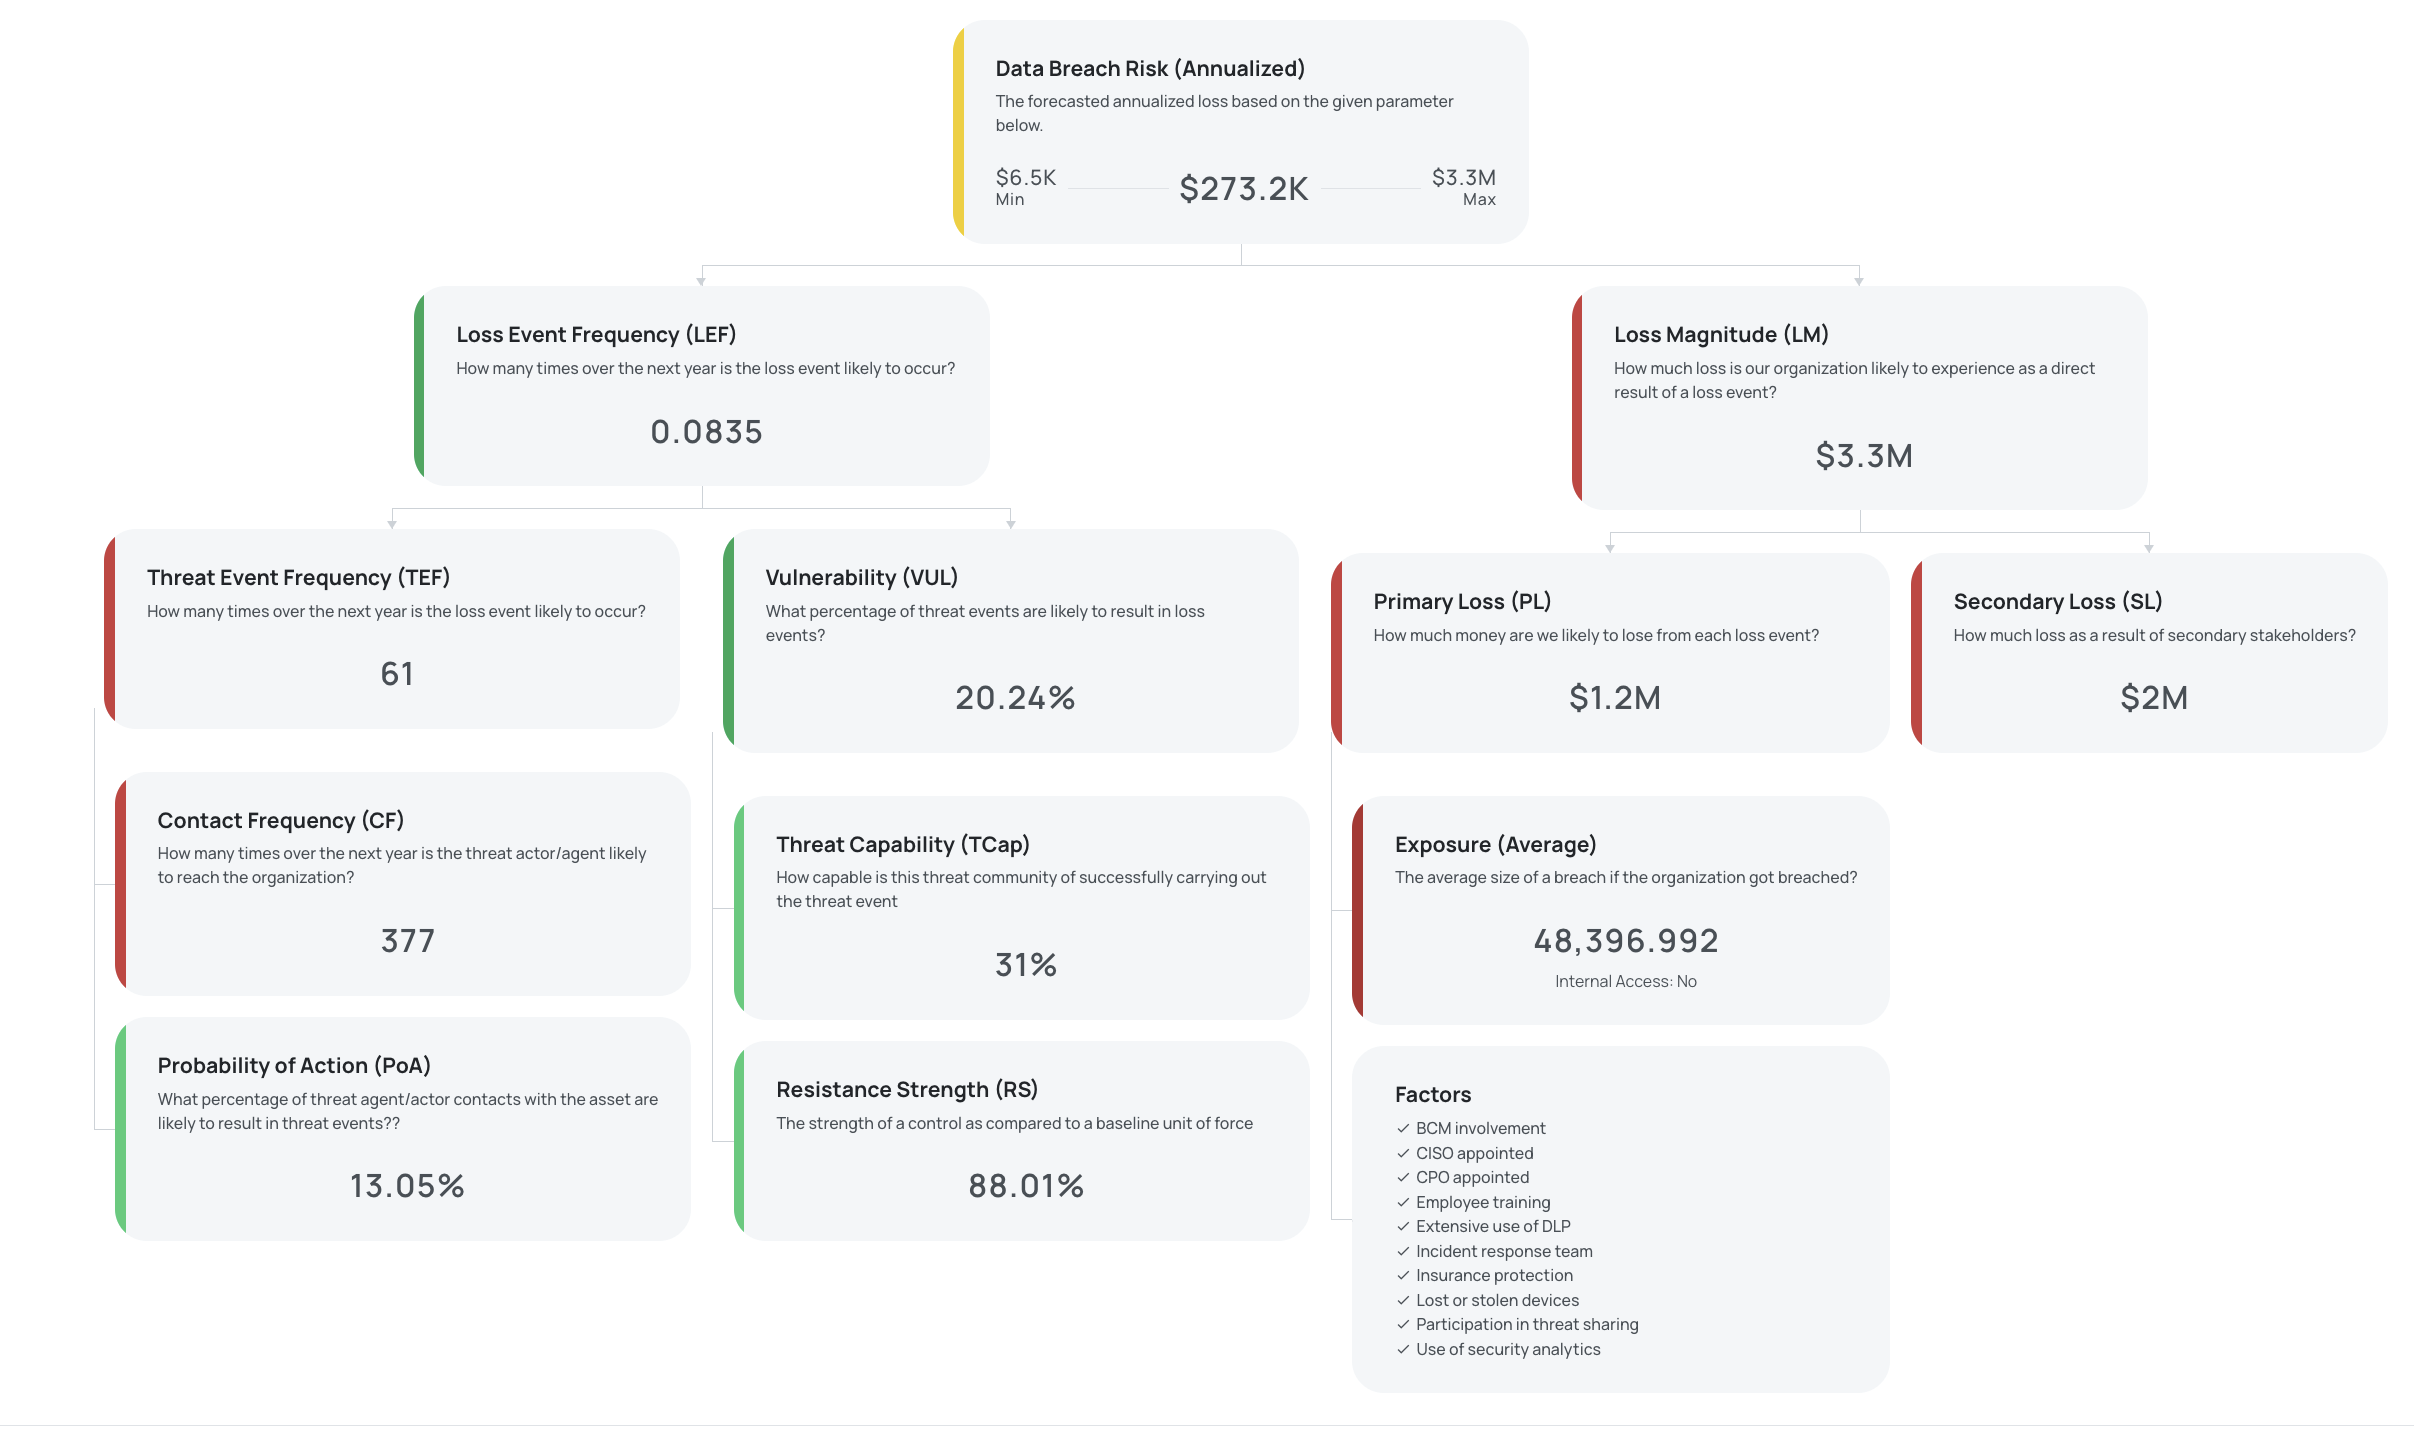Click the Secondary Loss $2M value
Viewport: 2414px width, 1430px height.
pos(2153,697)
